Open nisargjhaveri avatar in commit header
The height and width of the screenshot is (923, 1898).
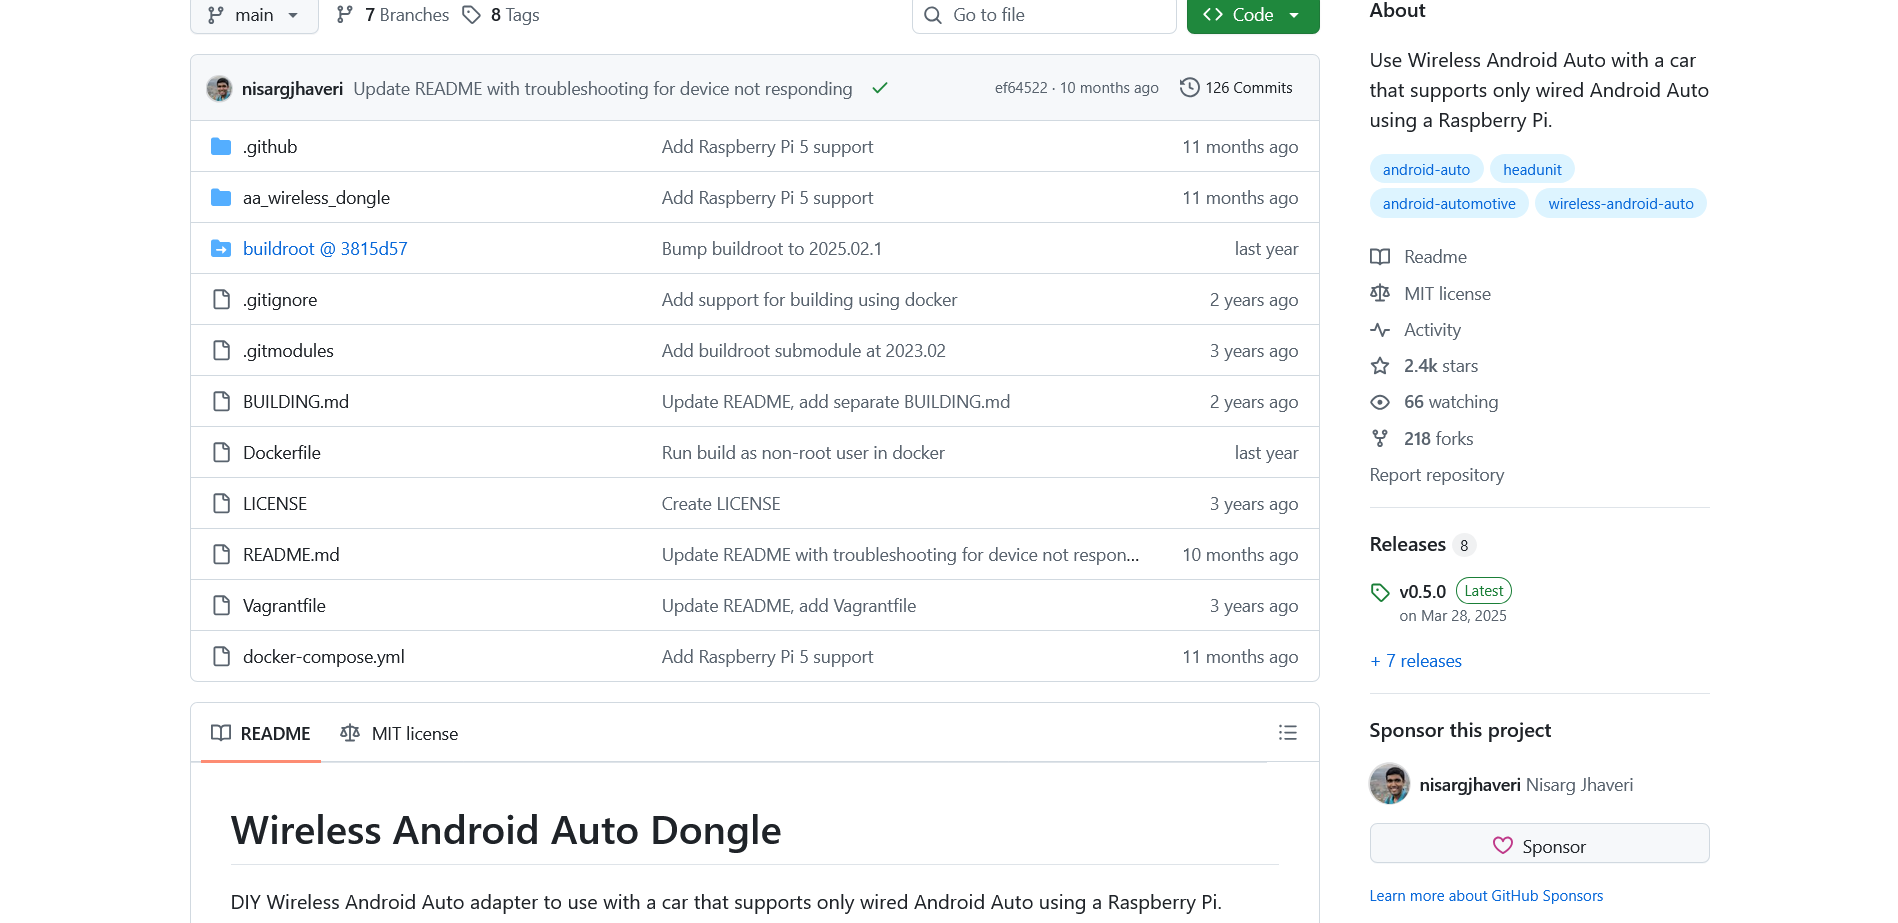click(220, 88)
